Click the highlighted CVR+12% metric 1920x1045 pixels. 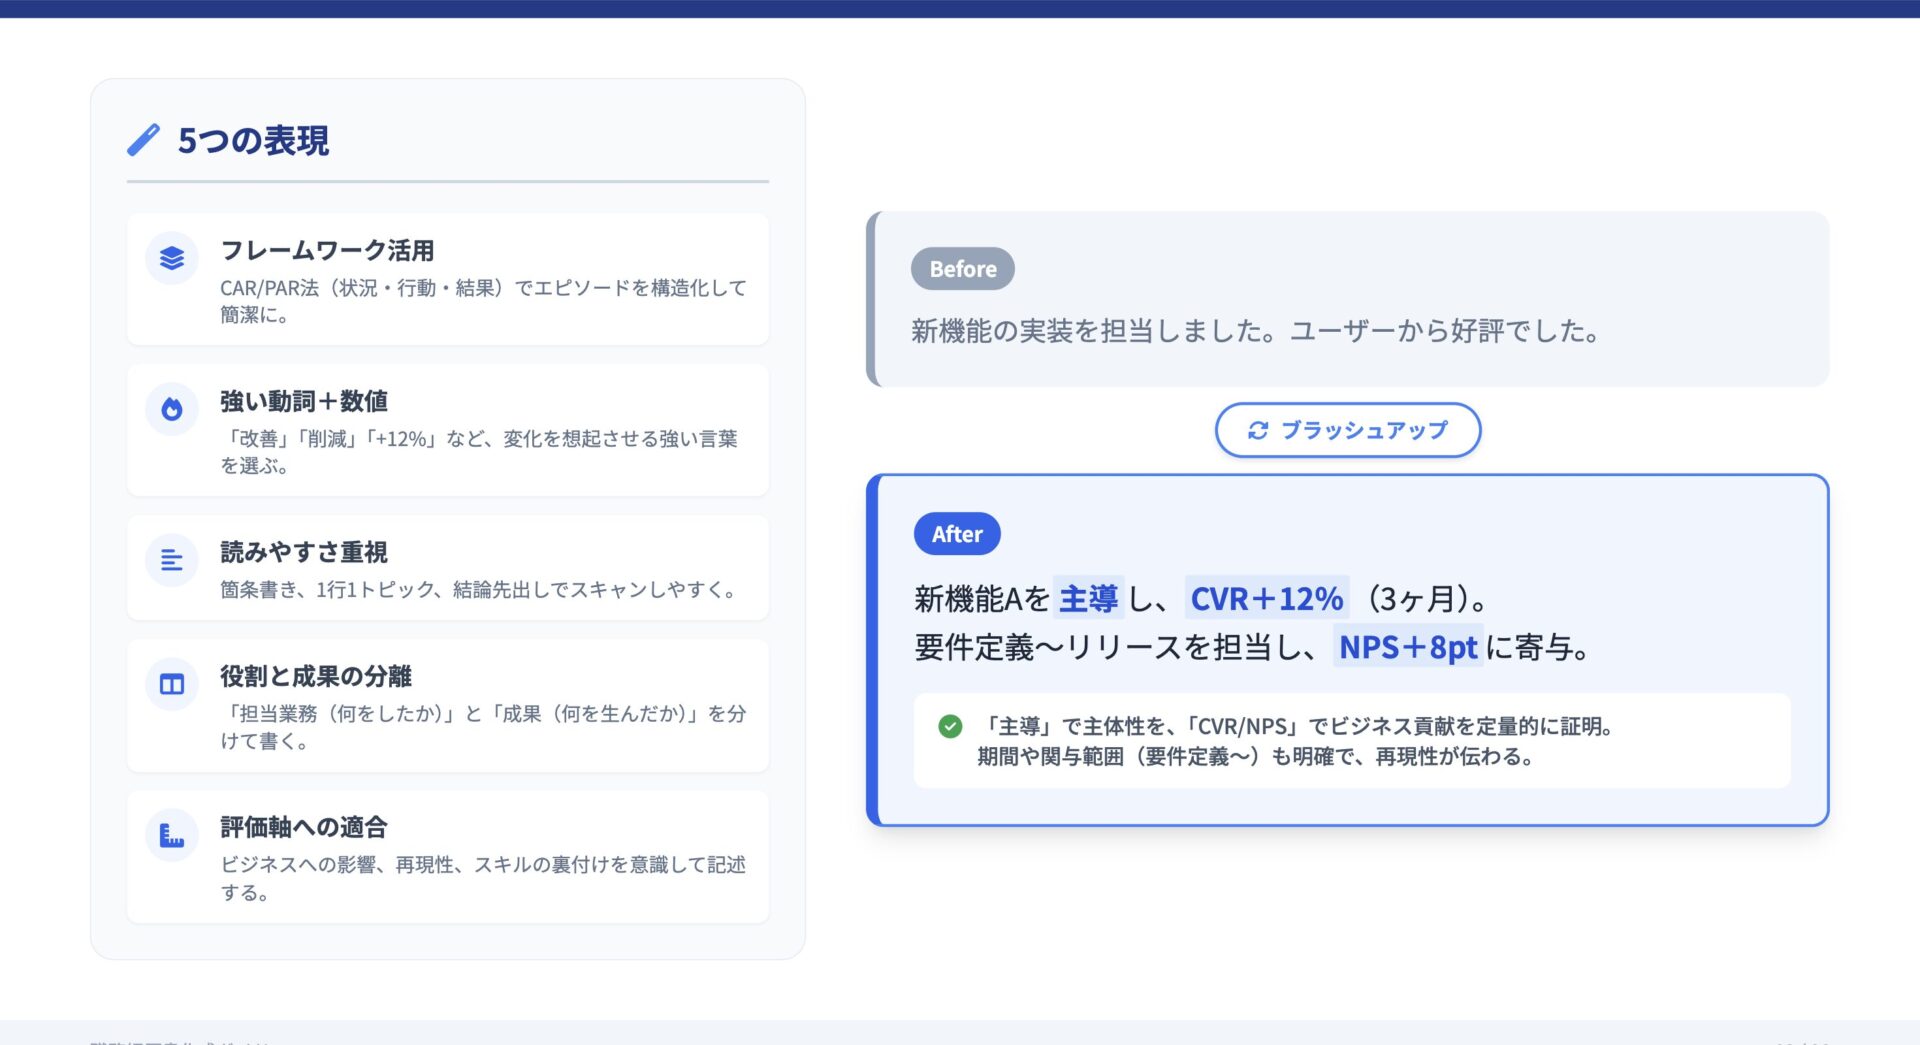tap(1266, 599)
